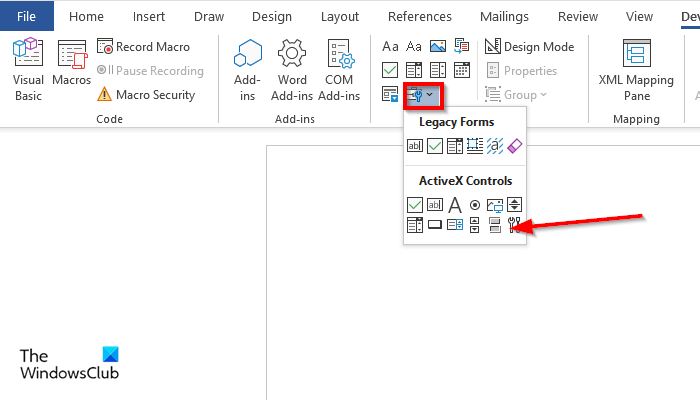Open the XML Mapping Pane
Screen dimensions: 700x400
(x=636, y=70)
